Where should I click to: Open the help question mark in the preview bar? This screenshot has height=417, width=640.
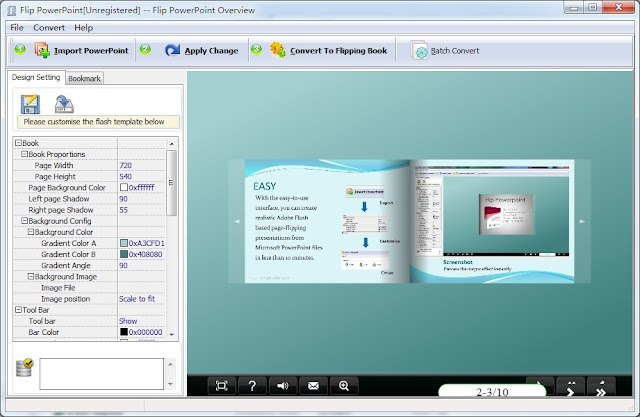pos(252,386)
